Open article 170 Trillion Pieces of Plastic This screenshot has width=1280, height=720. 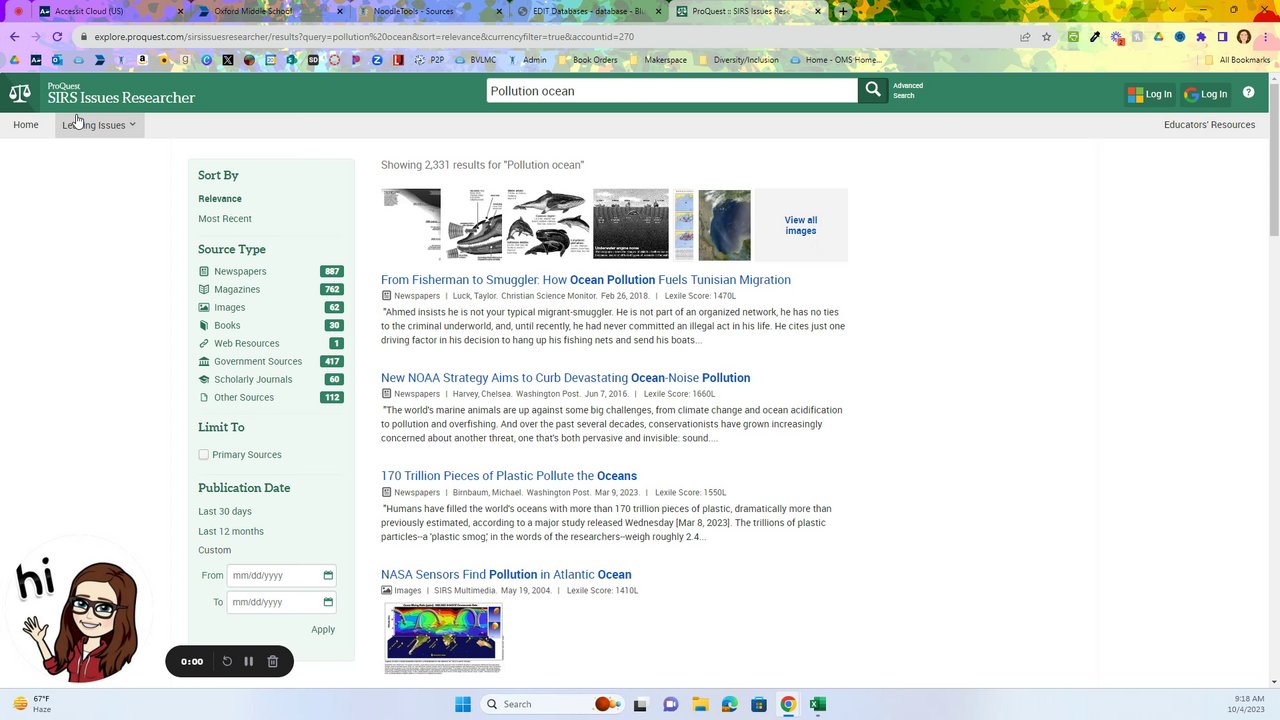[509, 476]
